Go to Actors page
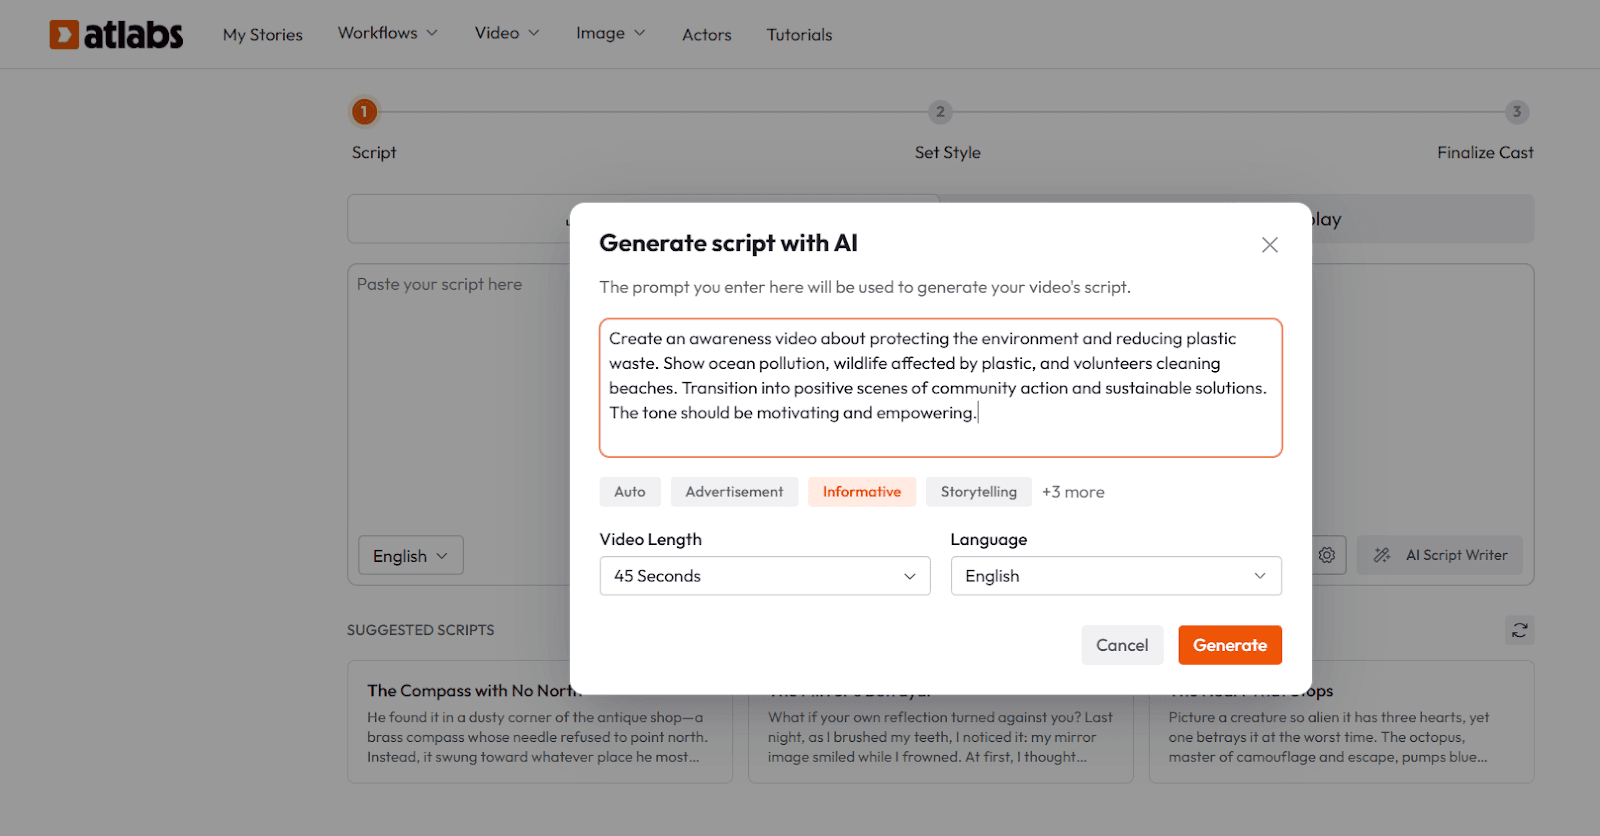1600x836 pixels. pos(707,35)
